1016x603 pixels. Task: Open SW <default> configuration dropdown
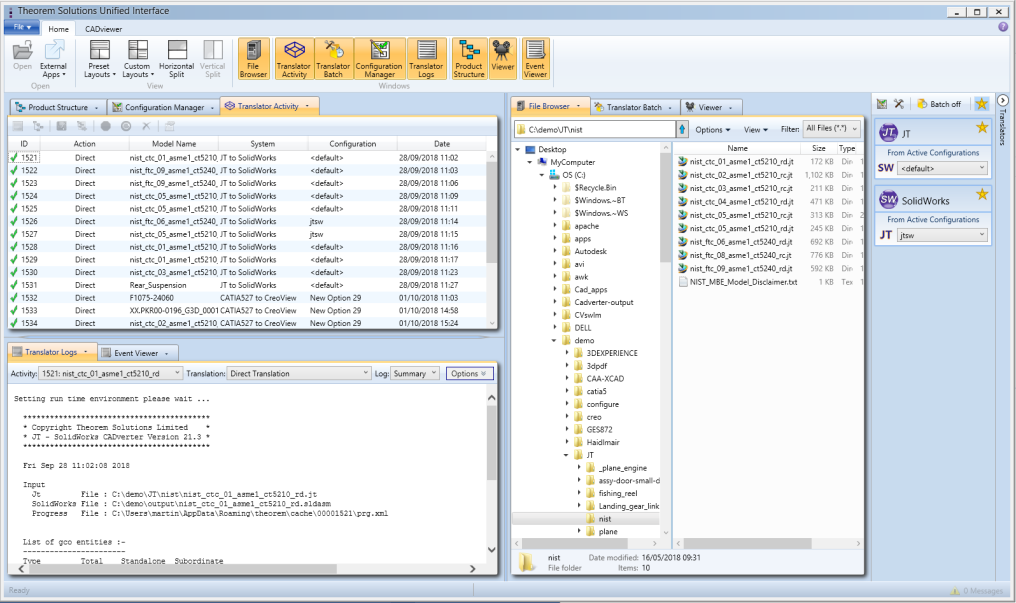pos(943,168)
